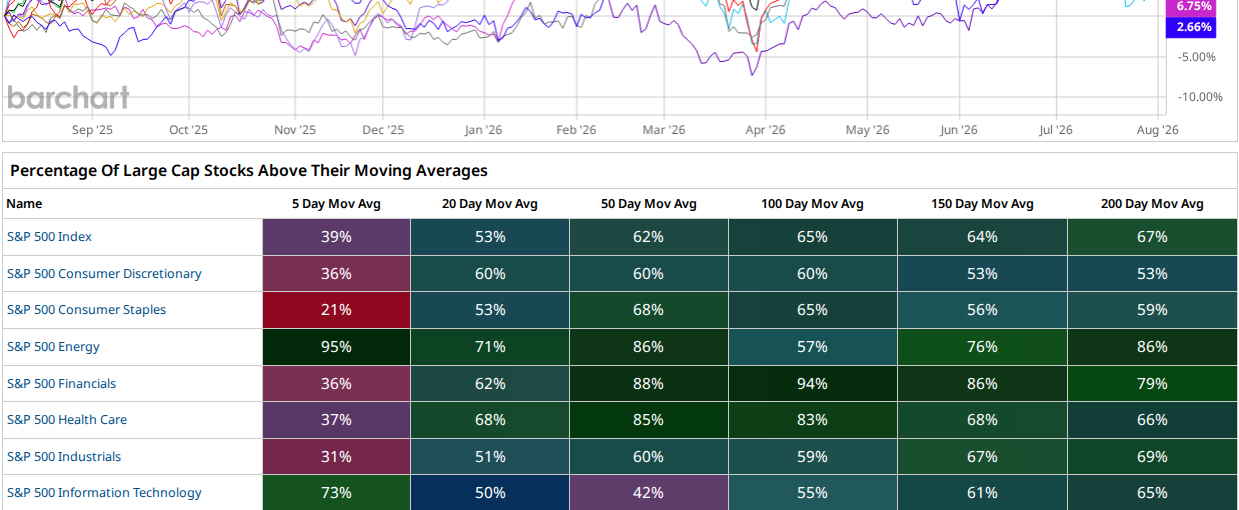
Task: Open S&P 500 Information Technology link
Action: (104, 493)
